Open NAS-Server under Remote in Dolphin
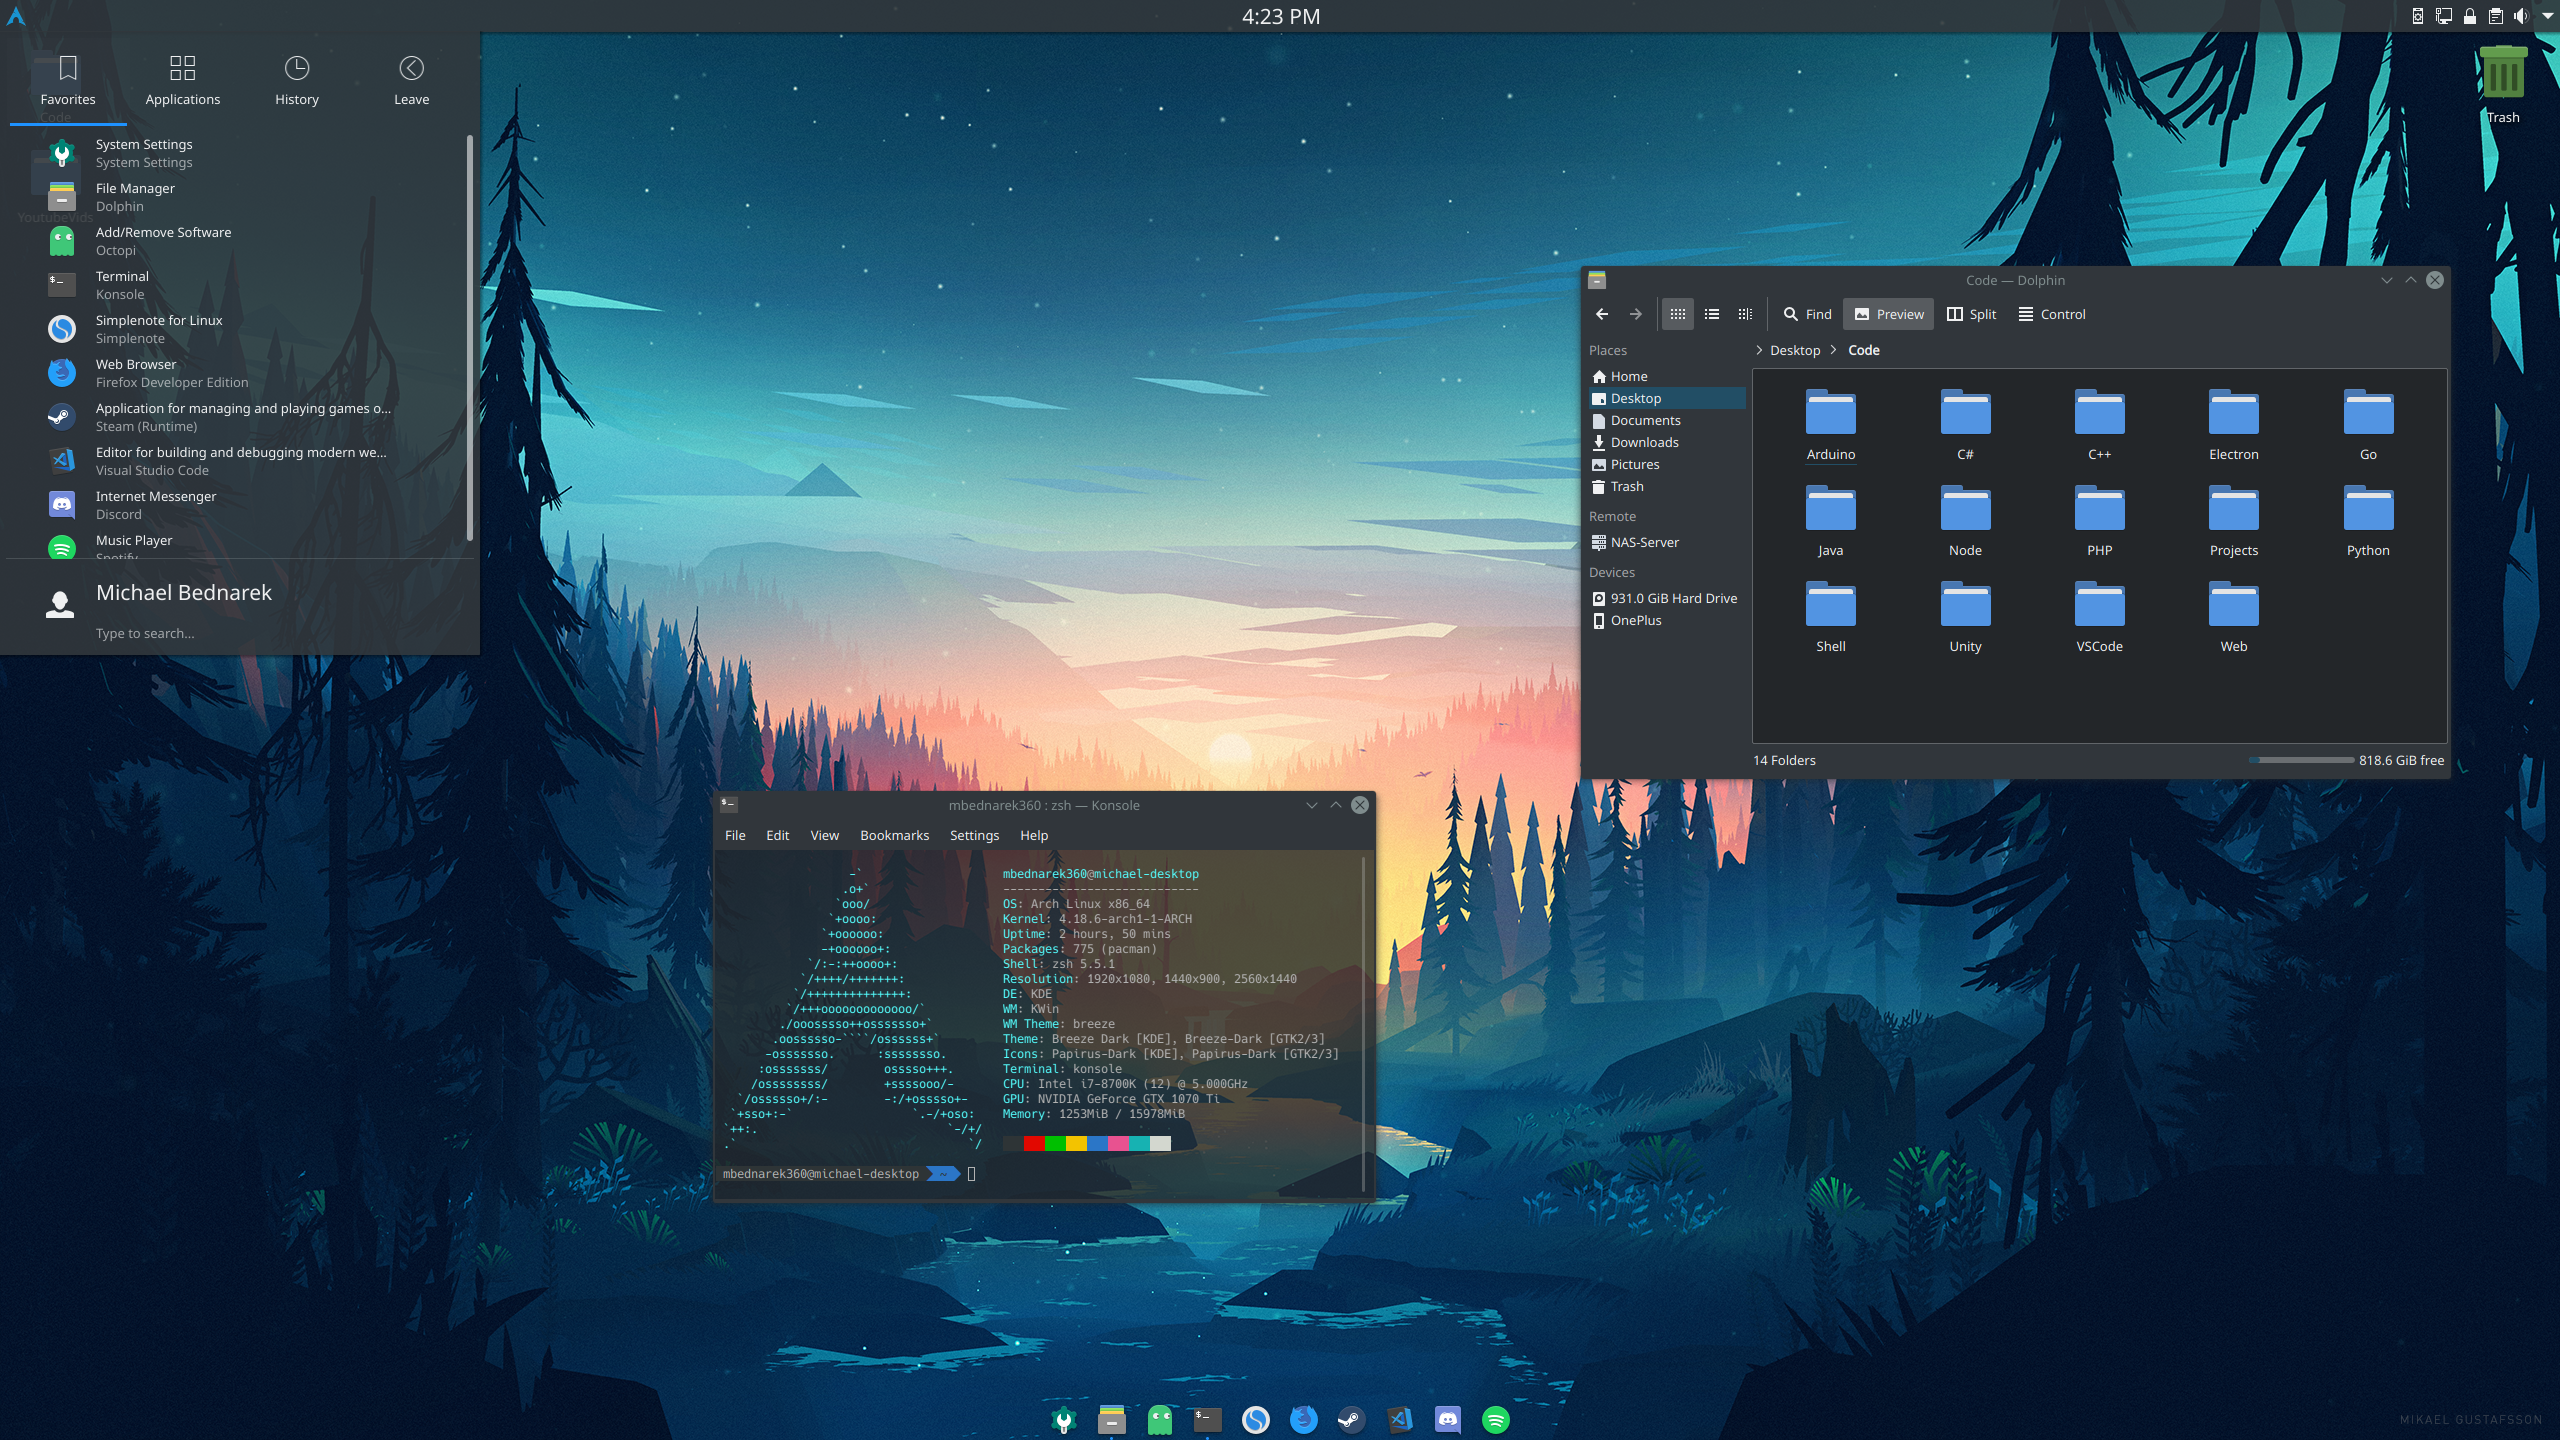Screen dimensions: 2560x1440 (x=1667, y=542)
